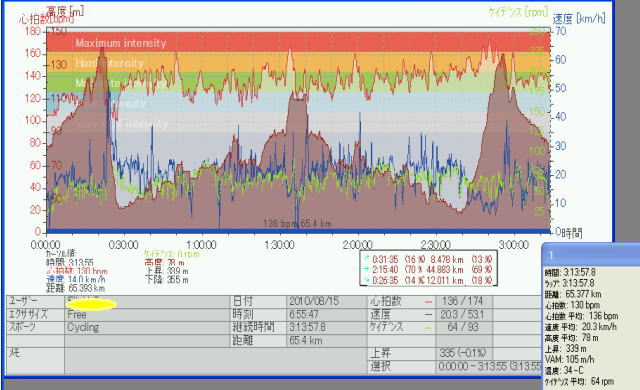Click the speed value 20.3 / 53.1

[462, 315]
